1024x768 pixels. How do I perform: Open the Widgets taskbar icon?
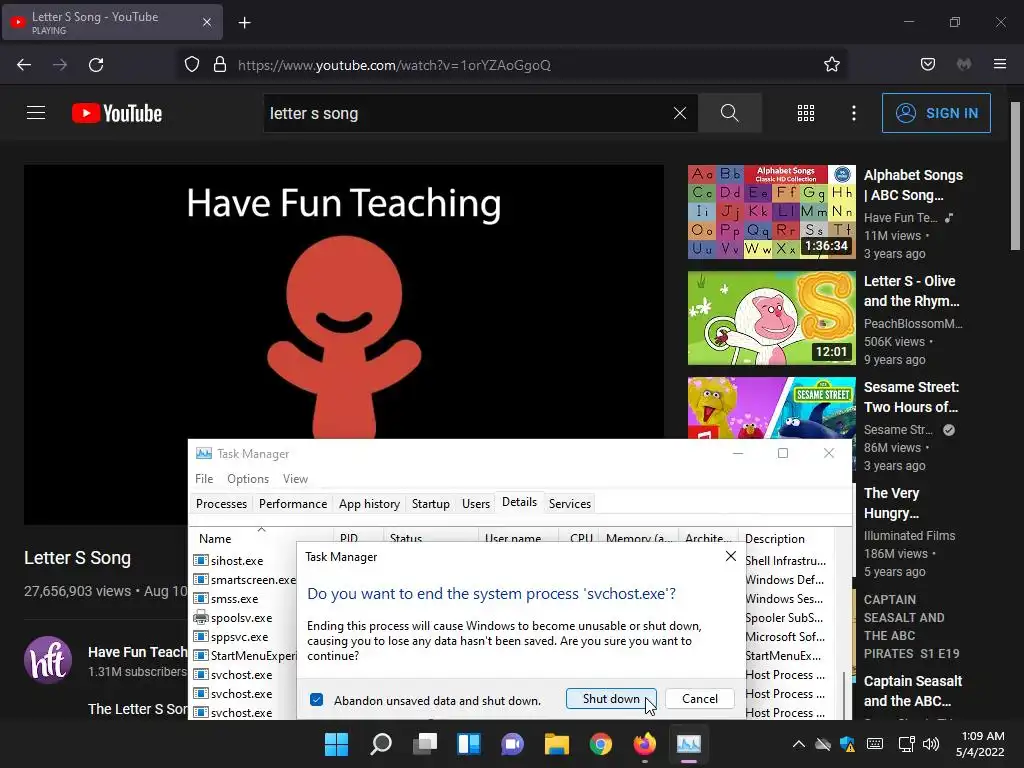tap(469, 744)
